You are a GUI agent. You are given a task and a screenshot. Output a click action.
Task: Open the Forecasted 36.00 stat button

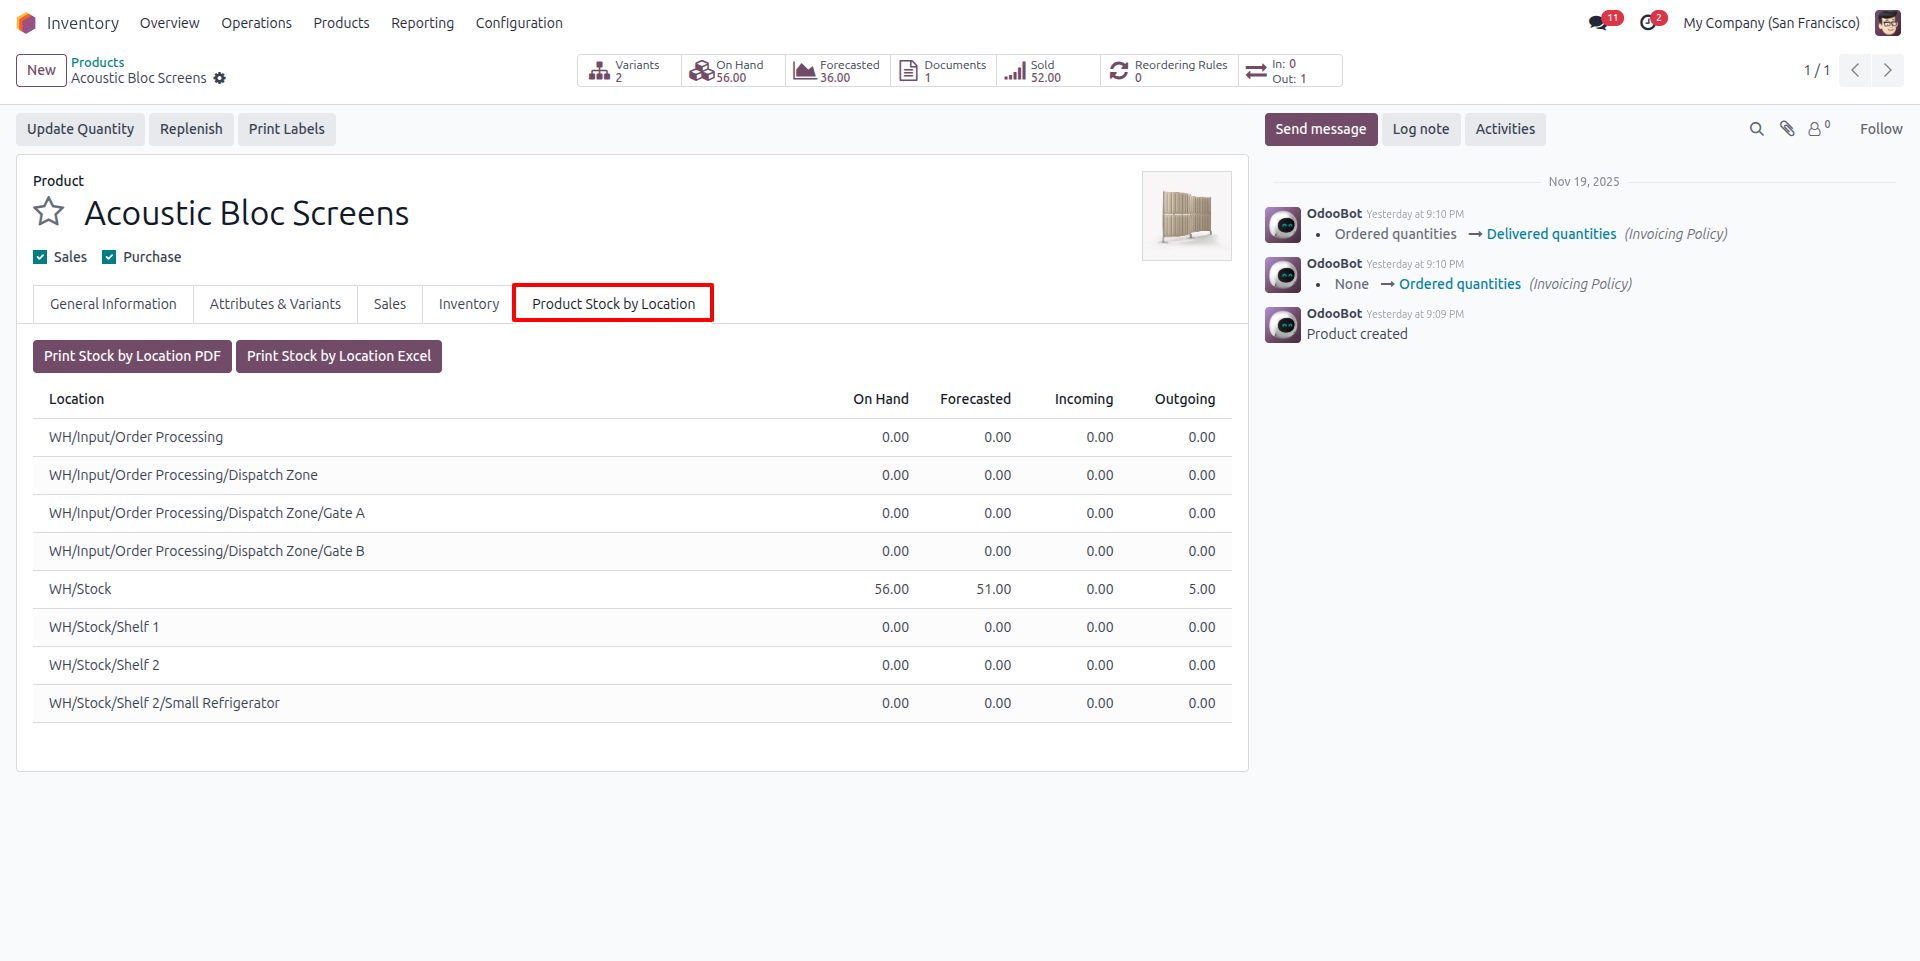click(838, 71)
